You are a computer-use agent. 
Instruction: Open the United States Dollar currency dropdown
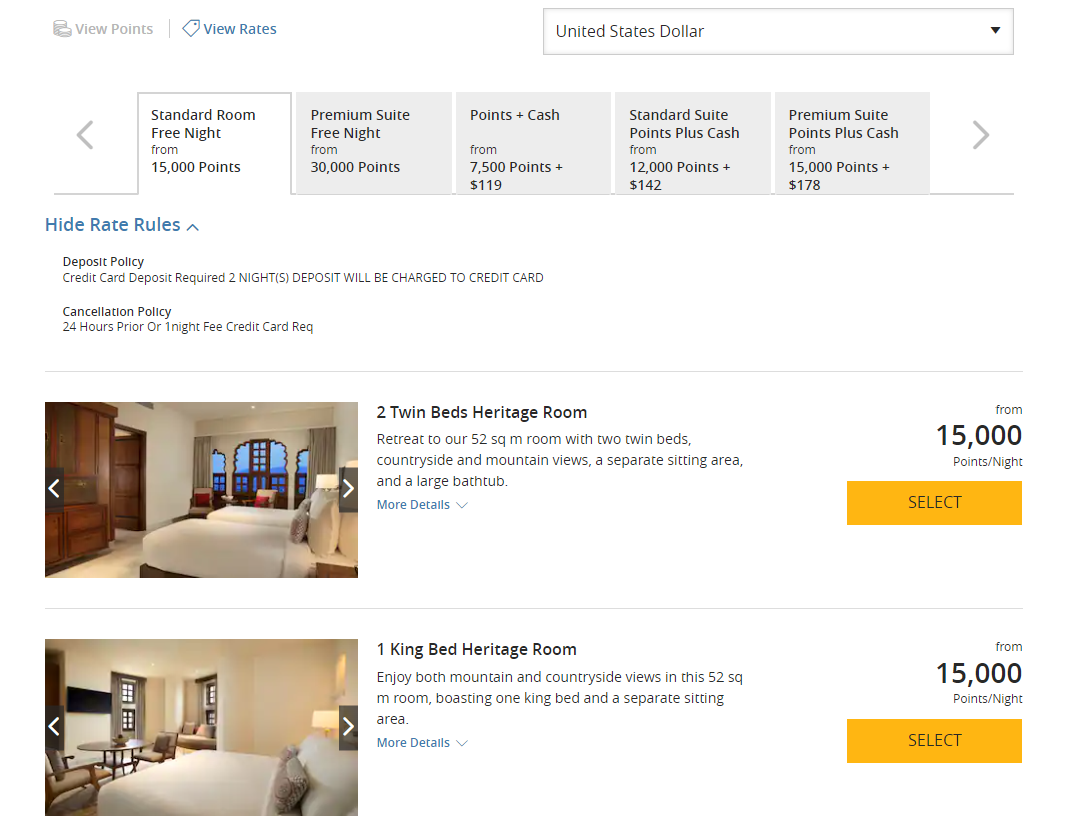point(778,31)
